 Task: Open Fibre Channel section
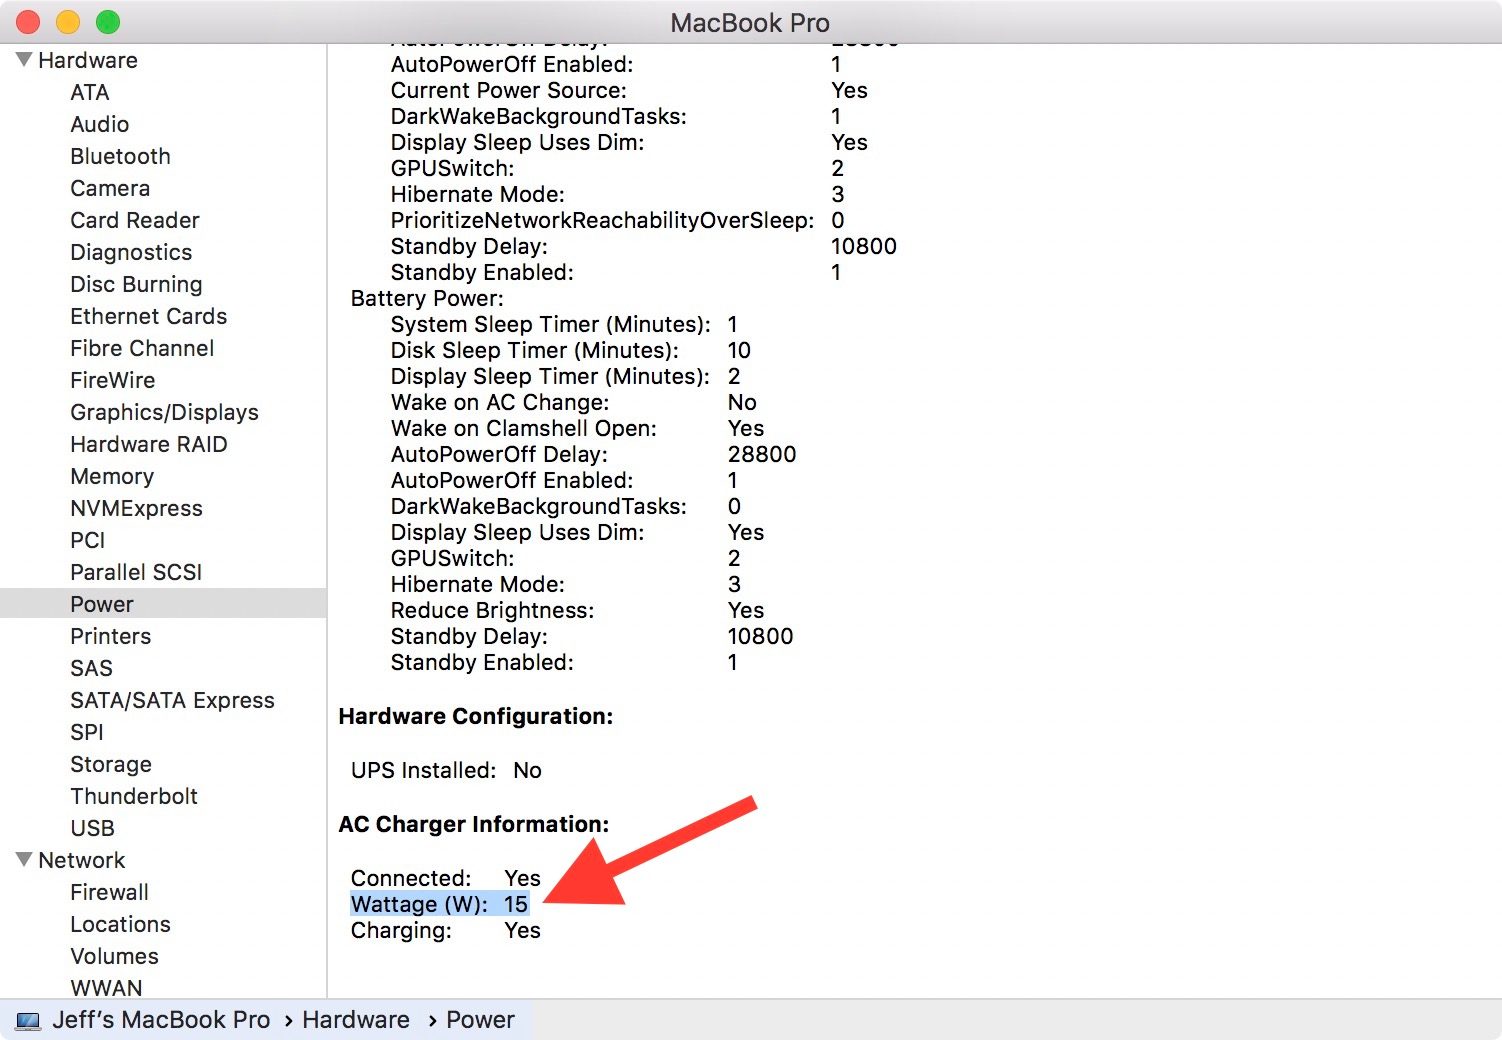point(142,348)
